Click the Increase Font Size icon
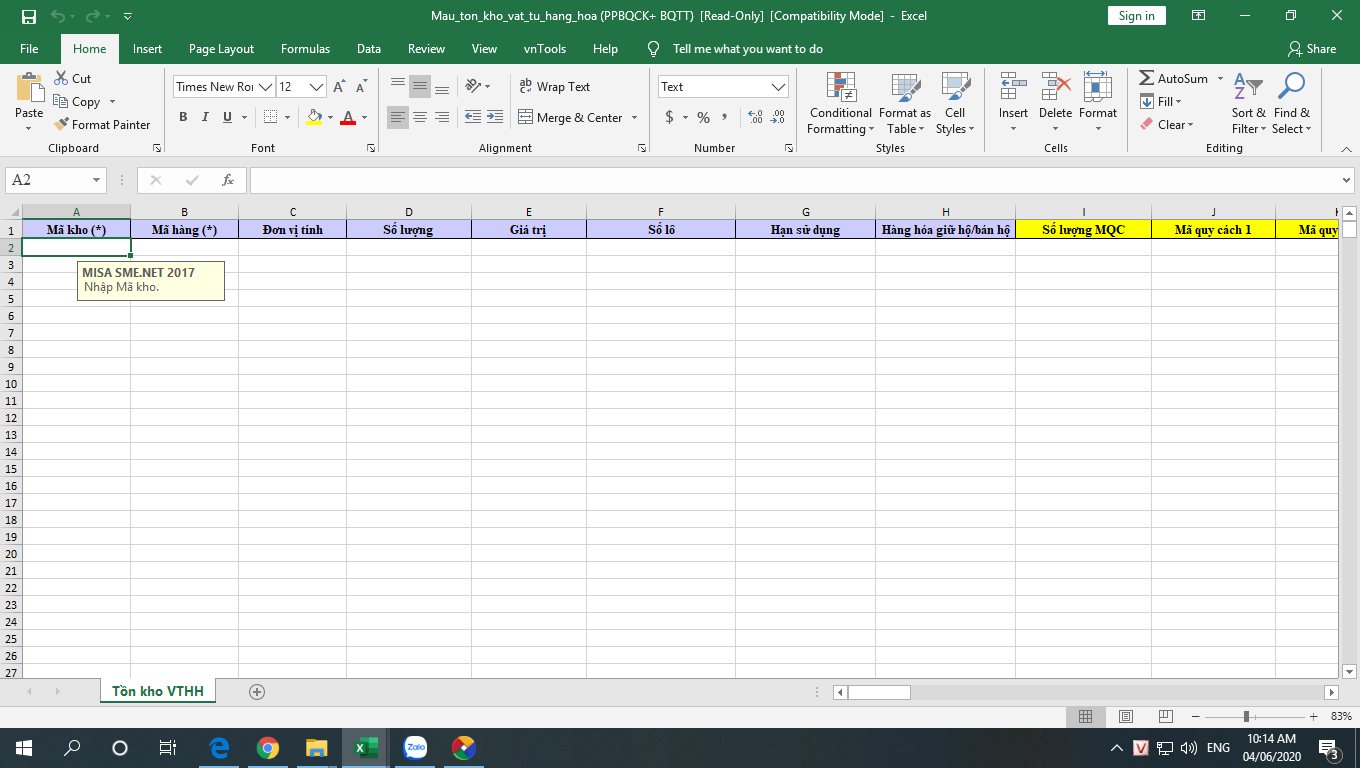Viewport: 1360px width, 768px height. [x=339, y=87]
